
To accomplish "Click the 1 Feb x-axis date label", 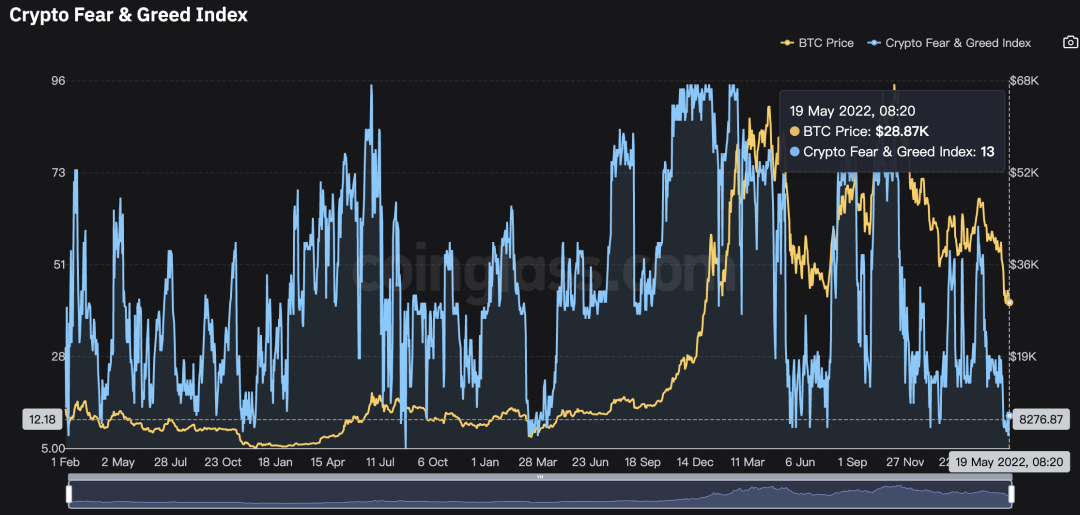I will tap(65, 463).
